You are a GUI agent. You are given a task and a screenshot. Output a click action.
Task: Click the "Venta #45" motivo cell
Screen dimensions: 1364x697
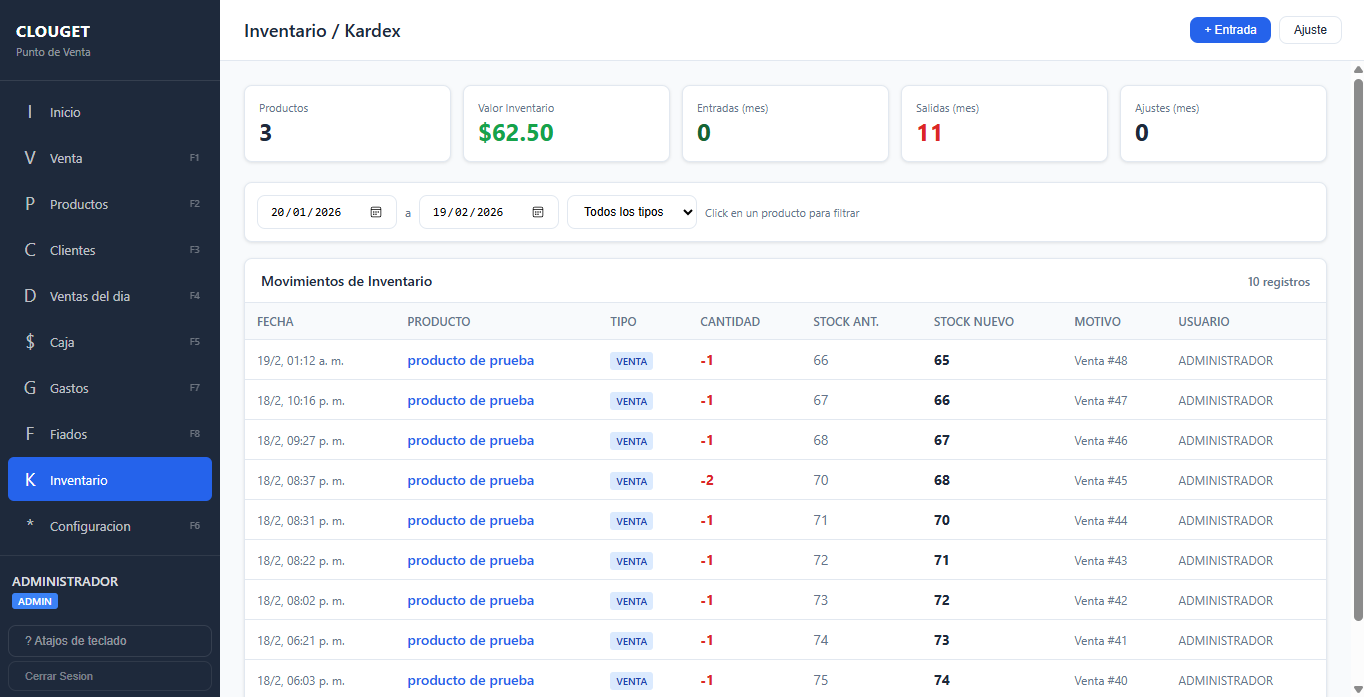click(x=1101, y=480)
